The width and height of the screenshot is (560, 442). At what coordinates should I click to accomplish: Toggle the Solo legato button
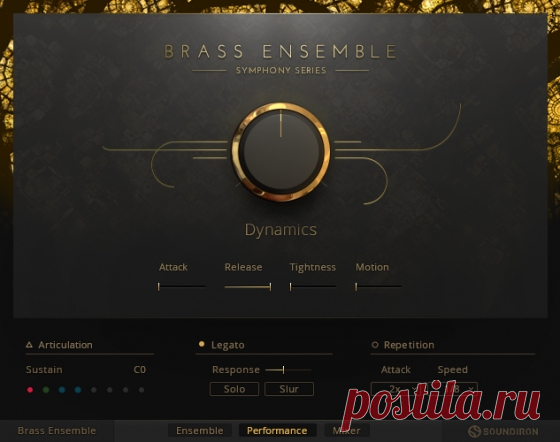[234, 389]
